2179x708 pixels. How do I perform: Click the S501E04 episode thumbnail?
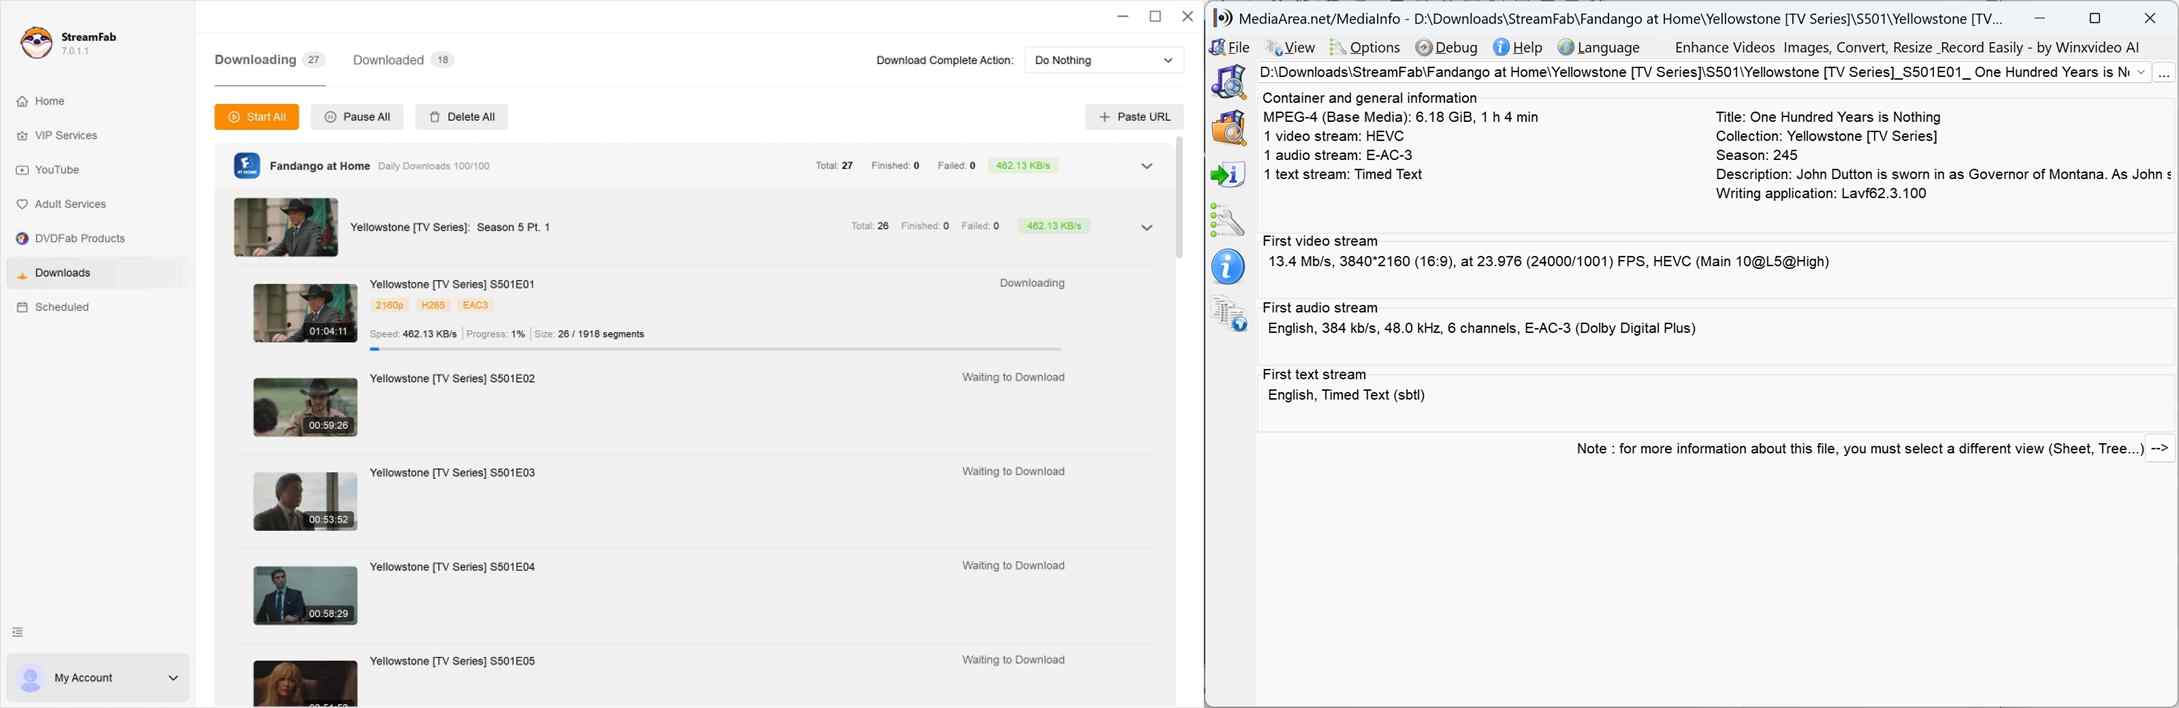305,595
